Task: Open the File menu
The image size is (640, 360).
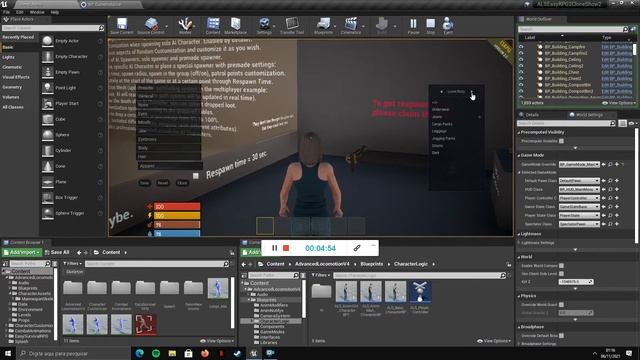Action: (6, 12)
